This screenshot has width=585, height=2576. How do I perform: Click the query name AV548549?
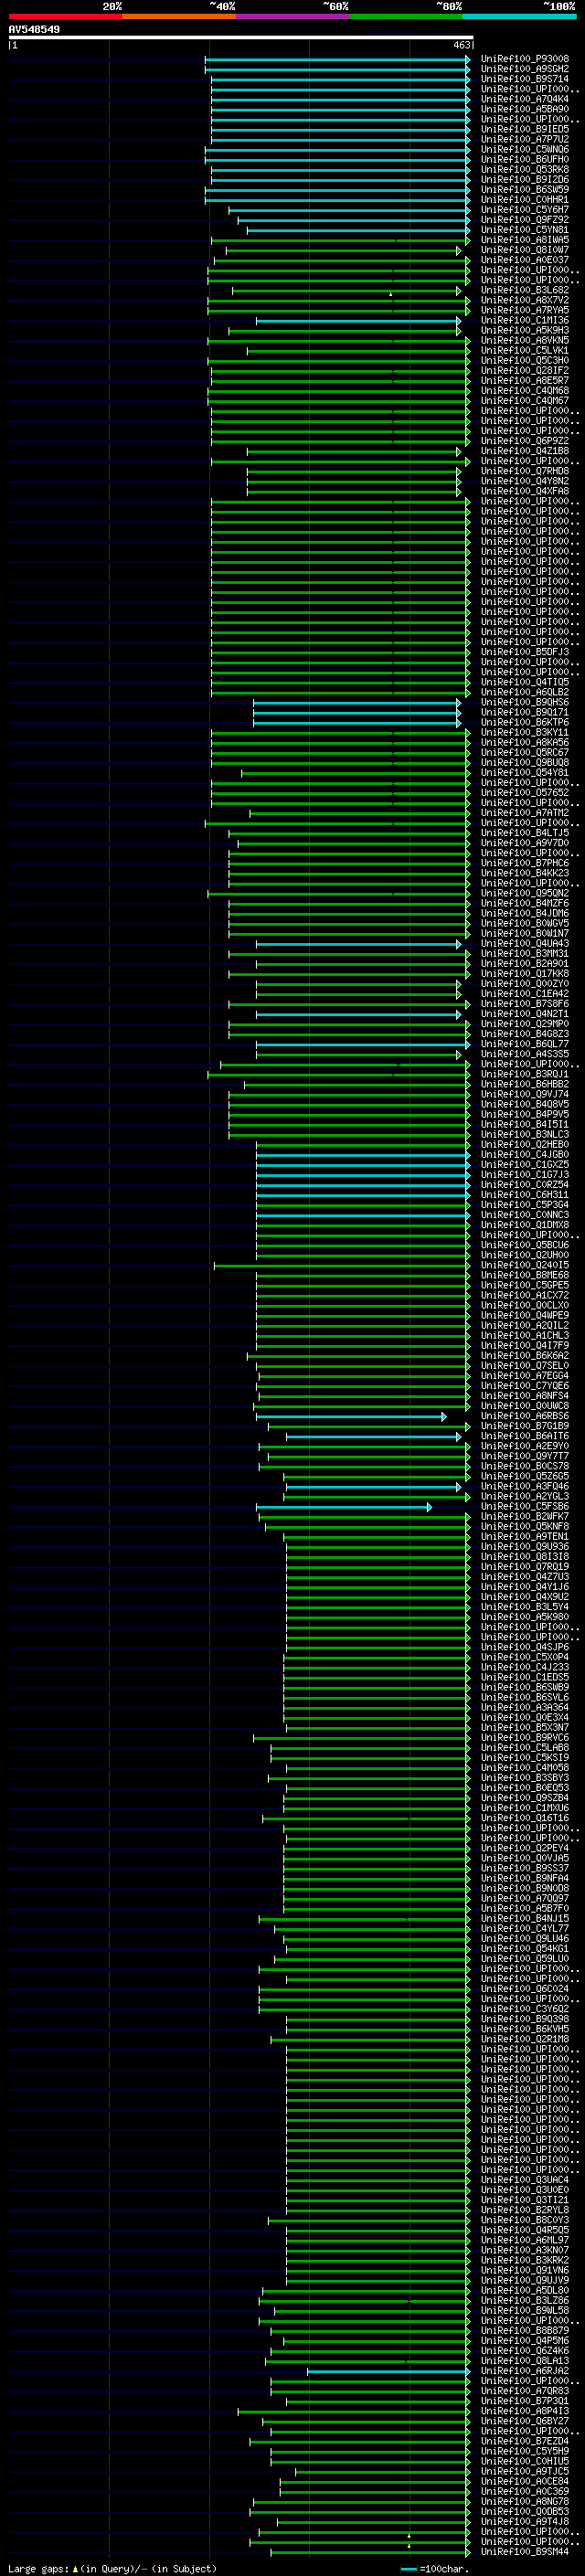[34, 30]
